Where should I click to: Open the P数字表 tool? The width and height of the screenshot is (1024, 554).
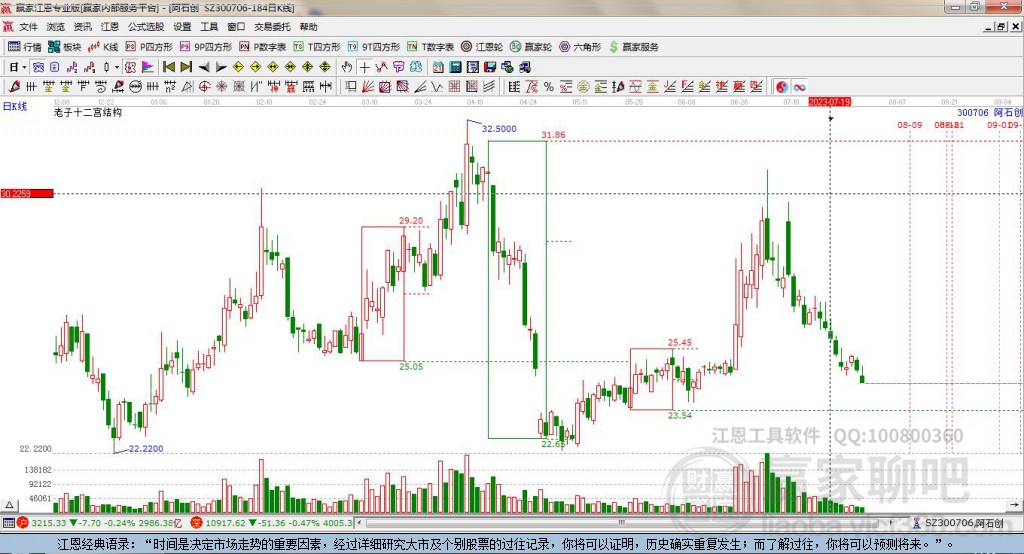(x=263, y=47)
